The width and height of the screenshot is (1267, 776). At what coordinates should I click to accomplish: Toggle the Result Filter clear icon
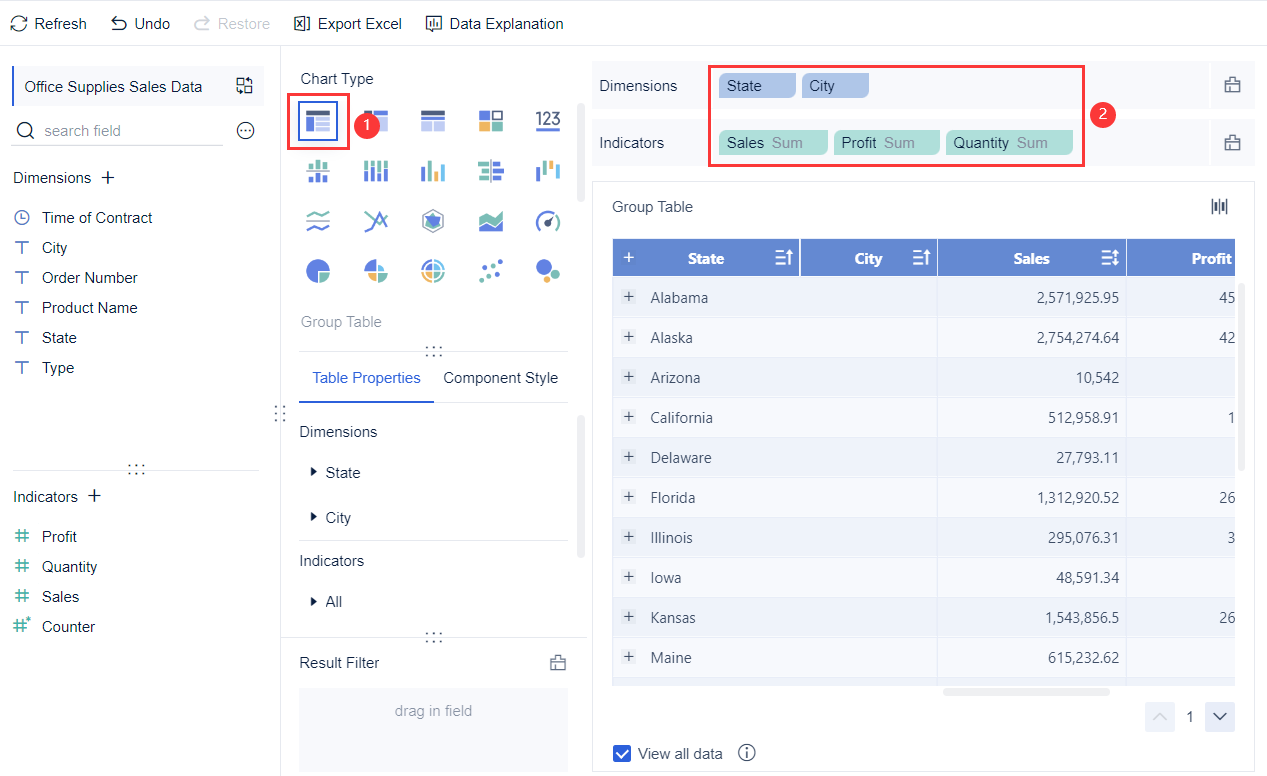(557, 662)
